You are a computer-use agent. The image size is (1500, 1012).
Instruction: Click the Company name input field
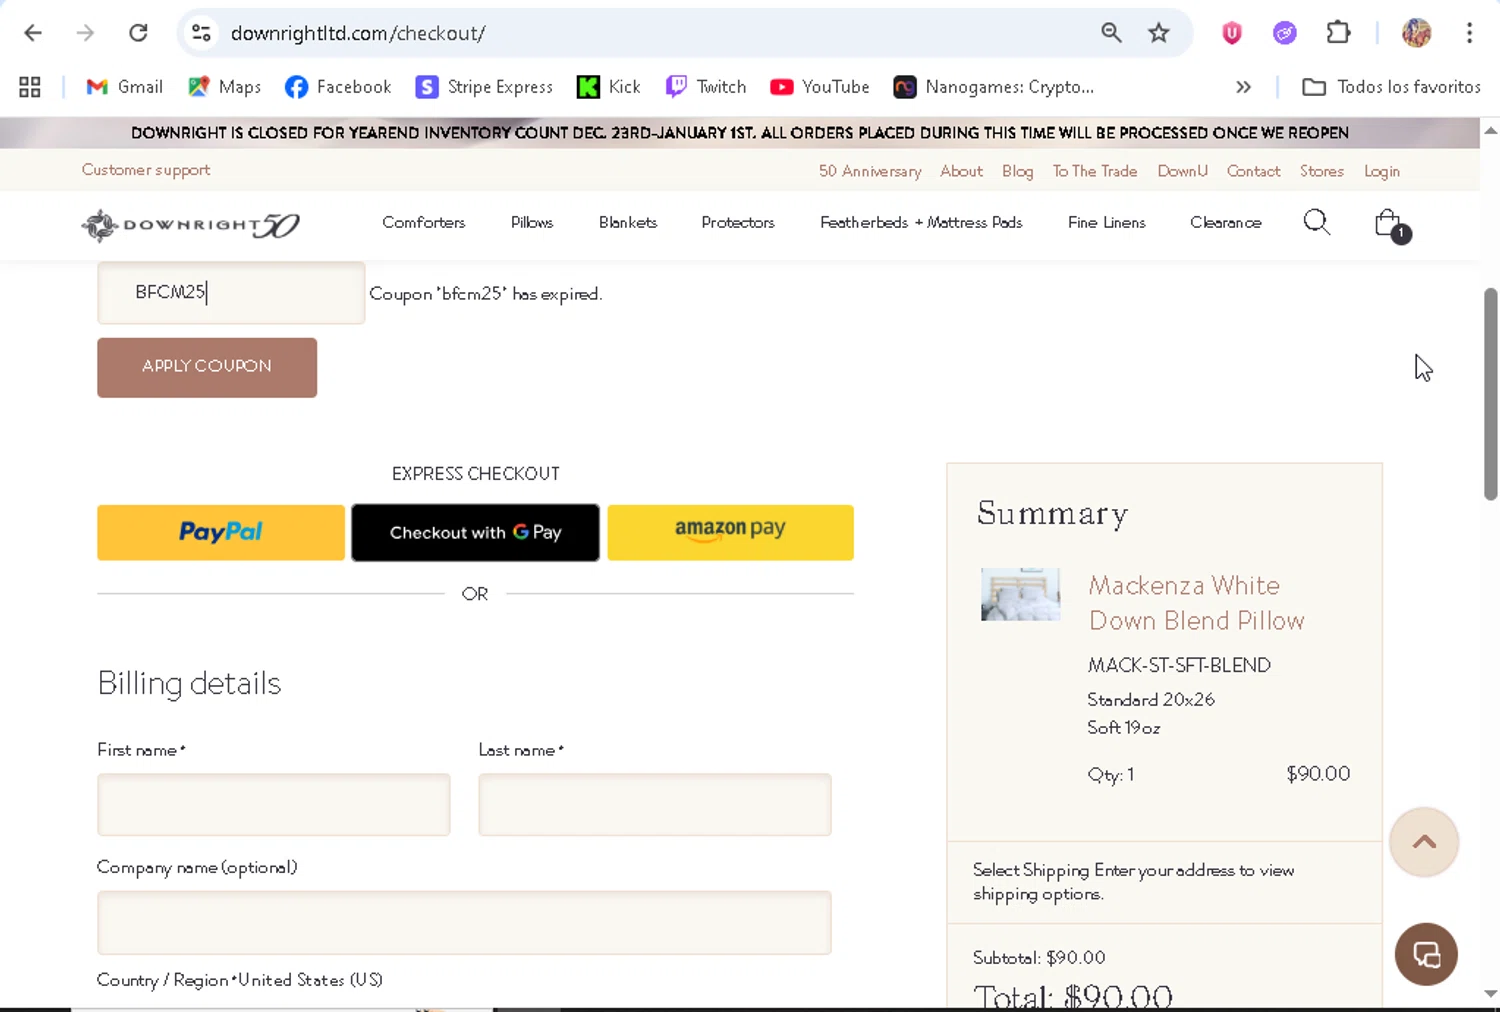[464, 923]
